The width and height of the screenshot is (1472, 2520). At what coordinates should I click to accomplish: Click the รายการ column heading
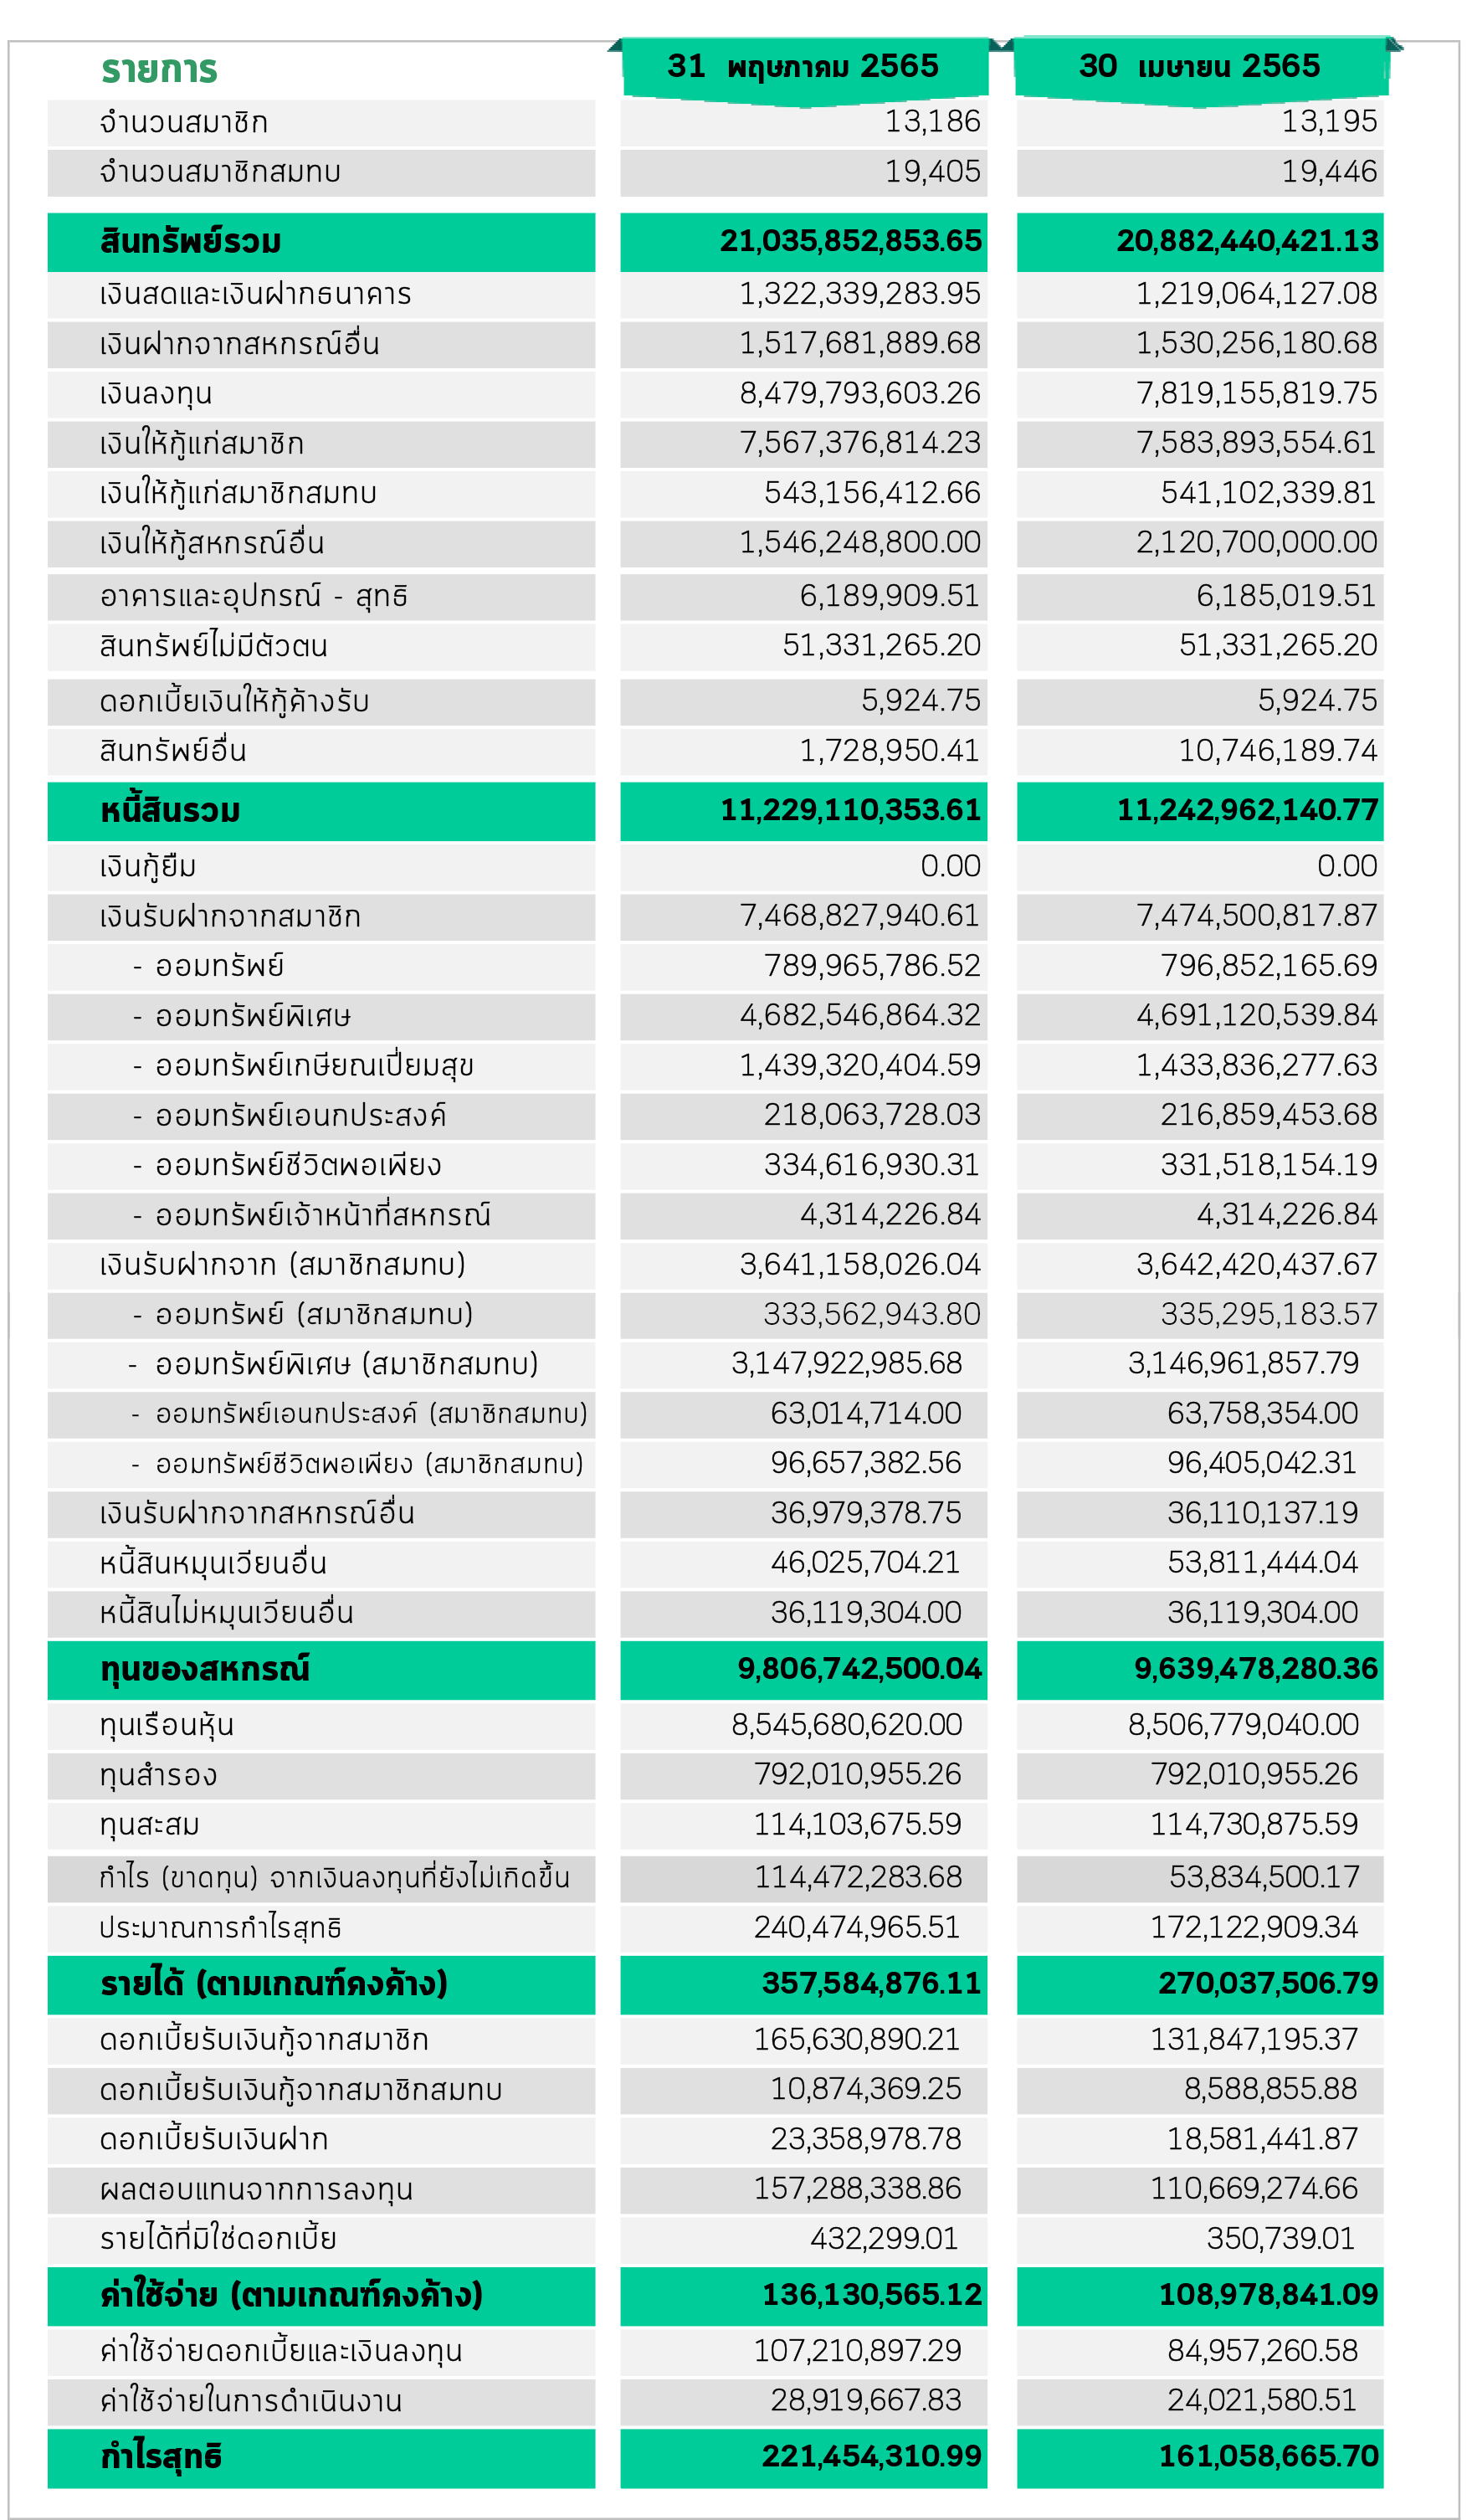click(159, 70)
